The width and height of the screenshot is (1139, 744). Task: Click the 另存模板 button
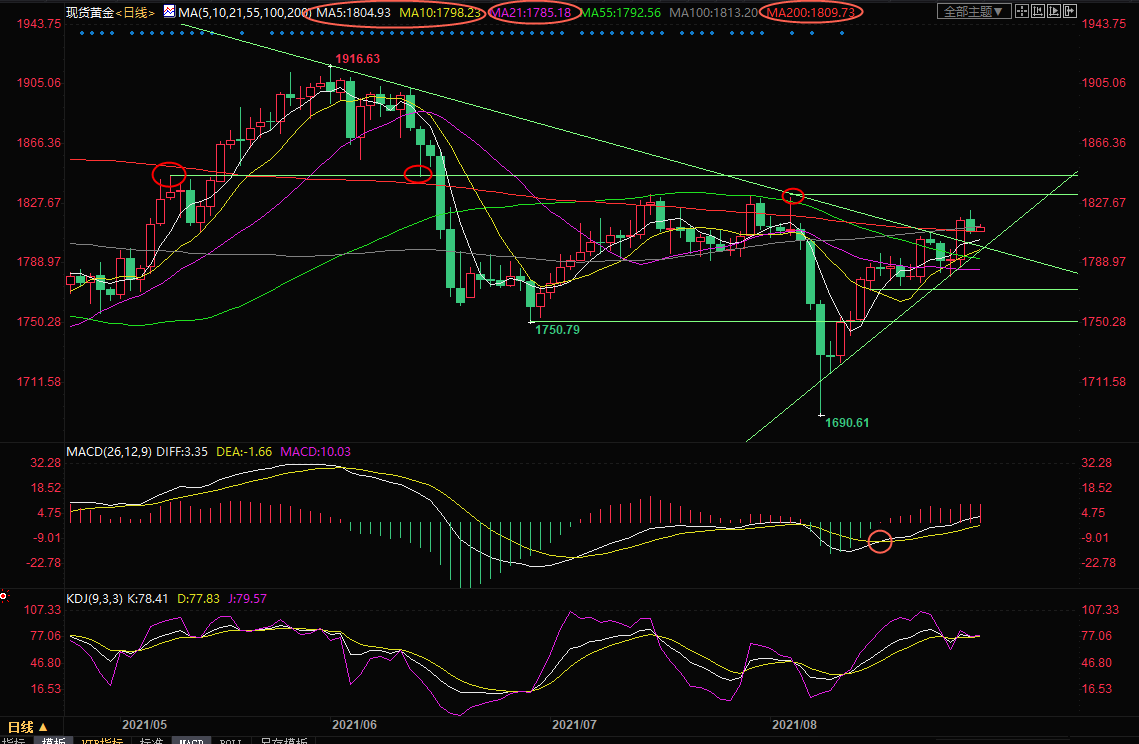(x=284, y=741)
